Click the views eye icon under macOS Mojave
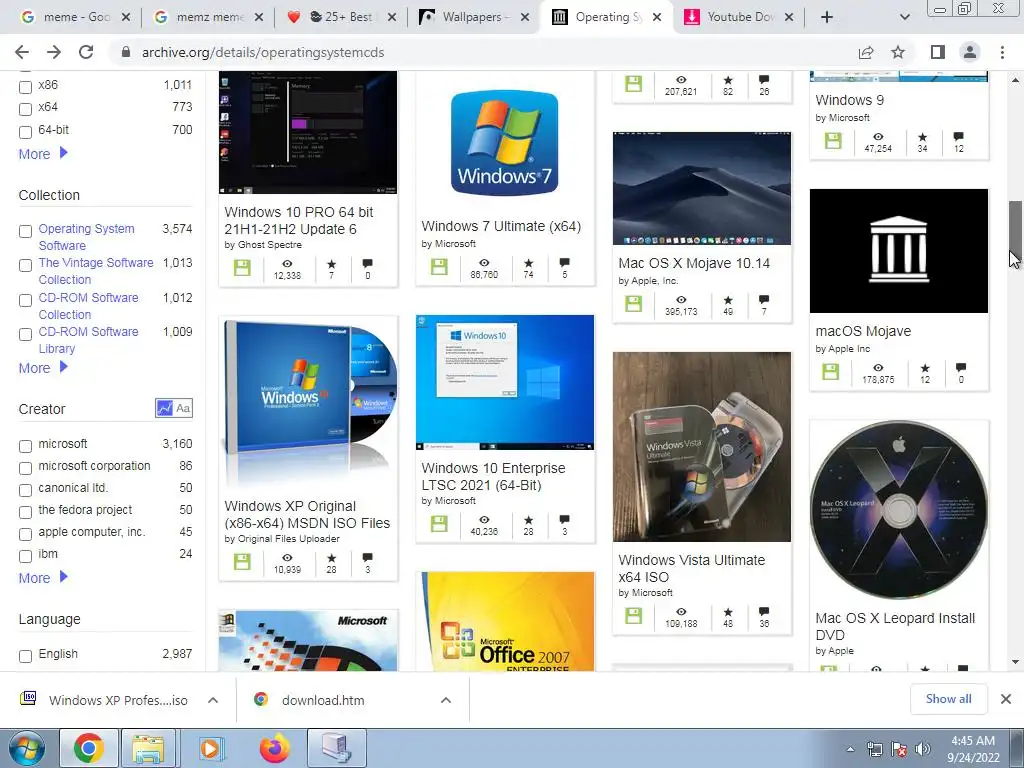Viewport: 1024px width, 768px height. click(x=878, y=368)
